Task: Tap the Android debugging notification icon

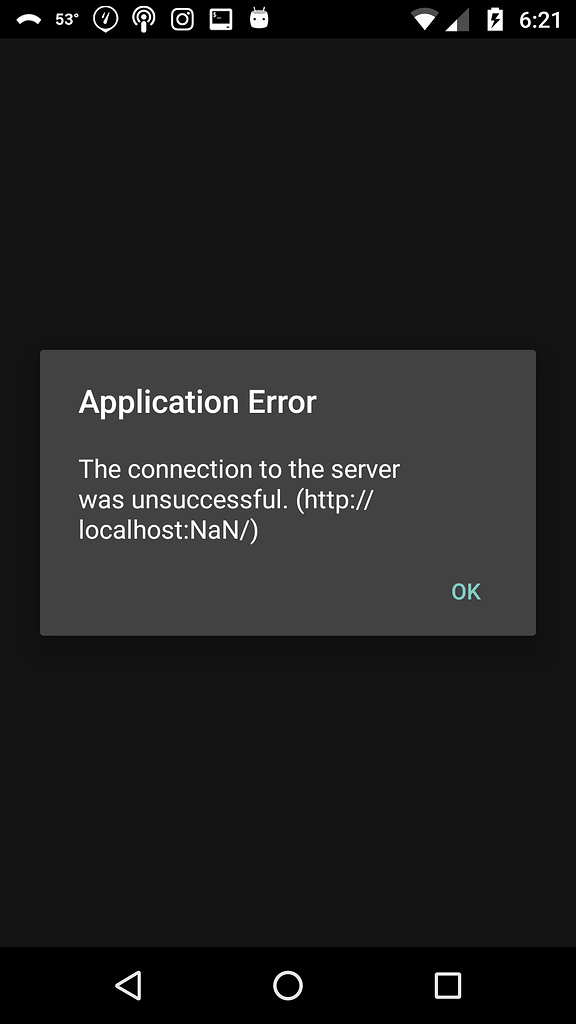Action: click(x=259, y=18)
